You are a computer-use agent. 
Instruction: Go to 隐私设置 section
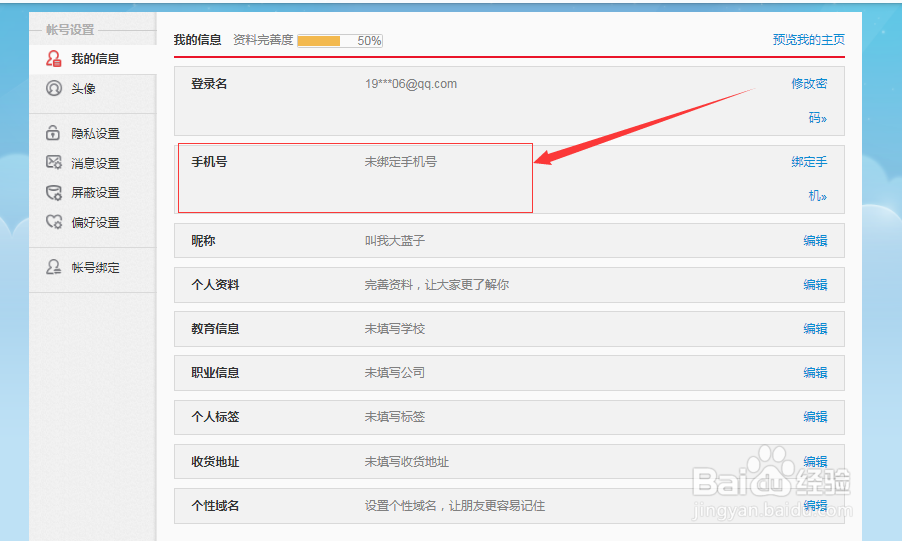93,134
